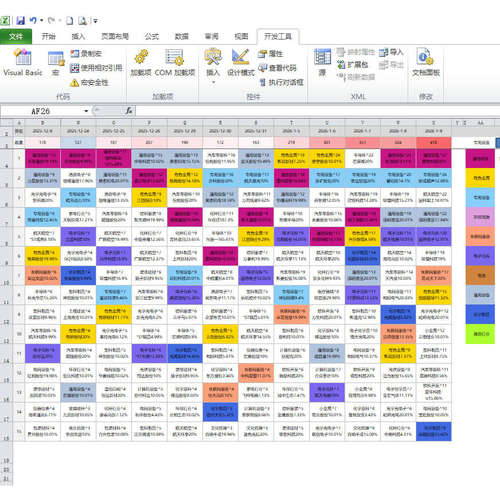Switch to the 审阅 Review tab
Image resolution: width=500 pixels, height=500 pixels.
[x=211, y=36]
